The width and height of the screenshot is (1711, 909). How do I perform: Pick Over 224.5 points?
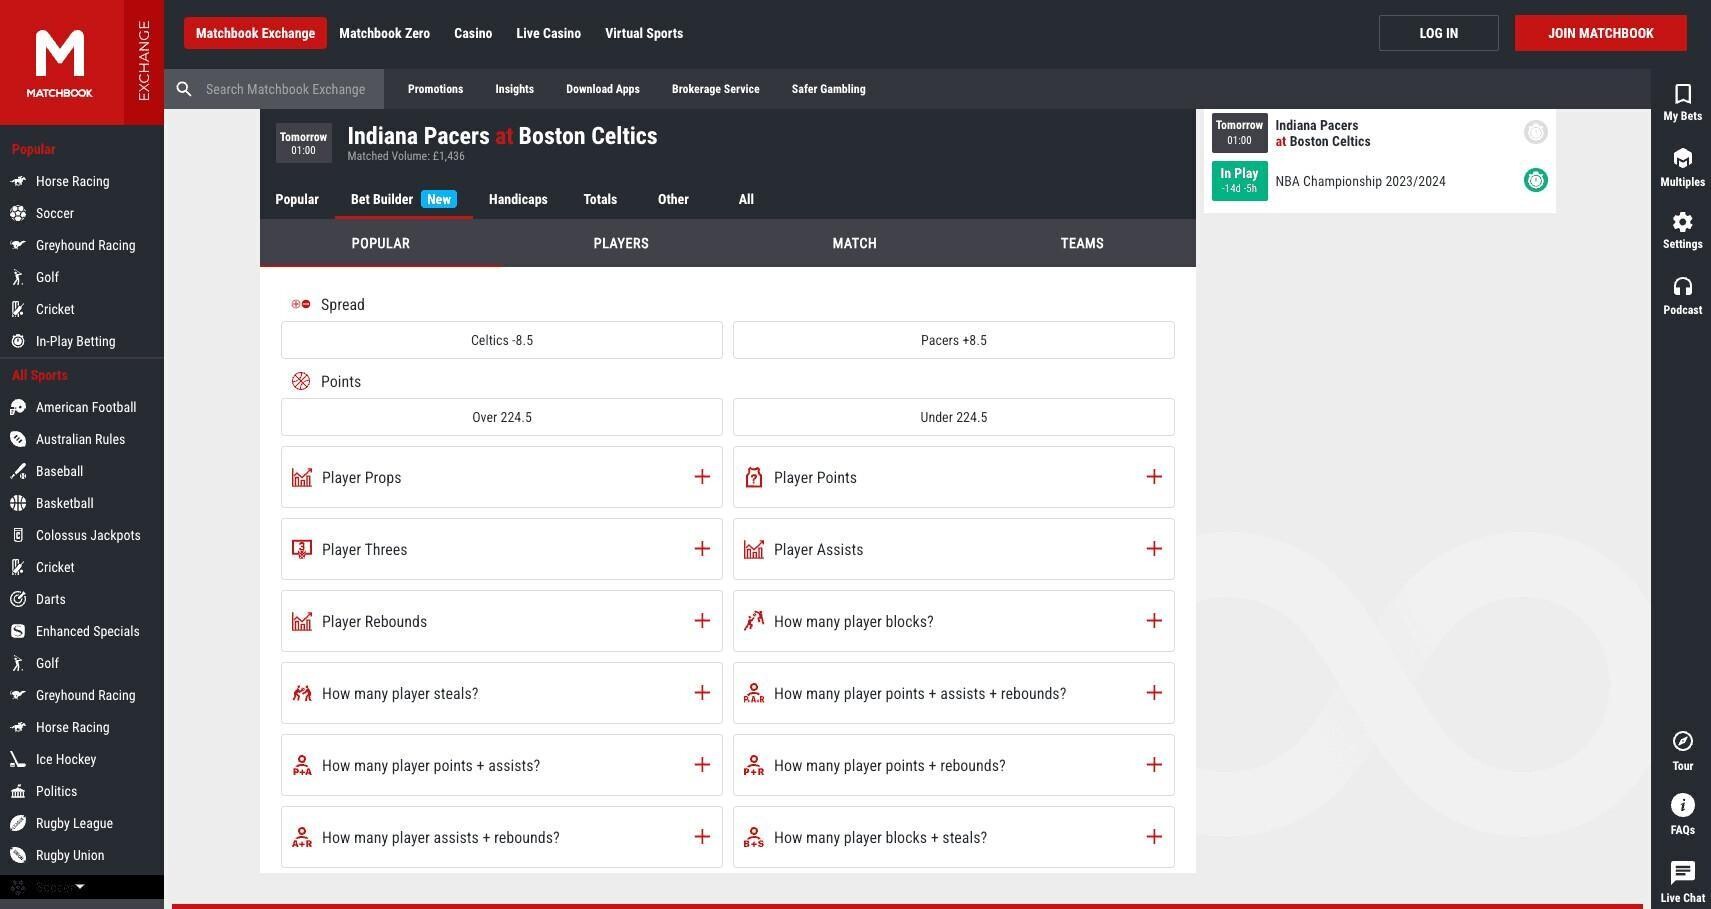[502, 417]
